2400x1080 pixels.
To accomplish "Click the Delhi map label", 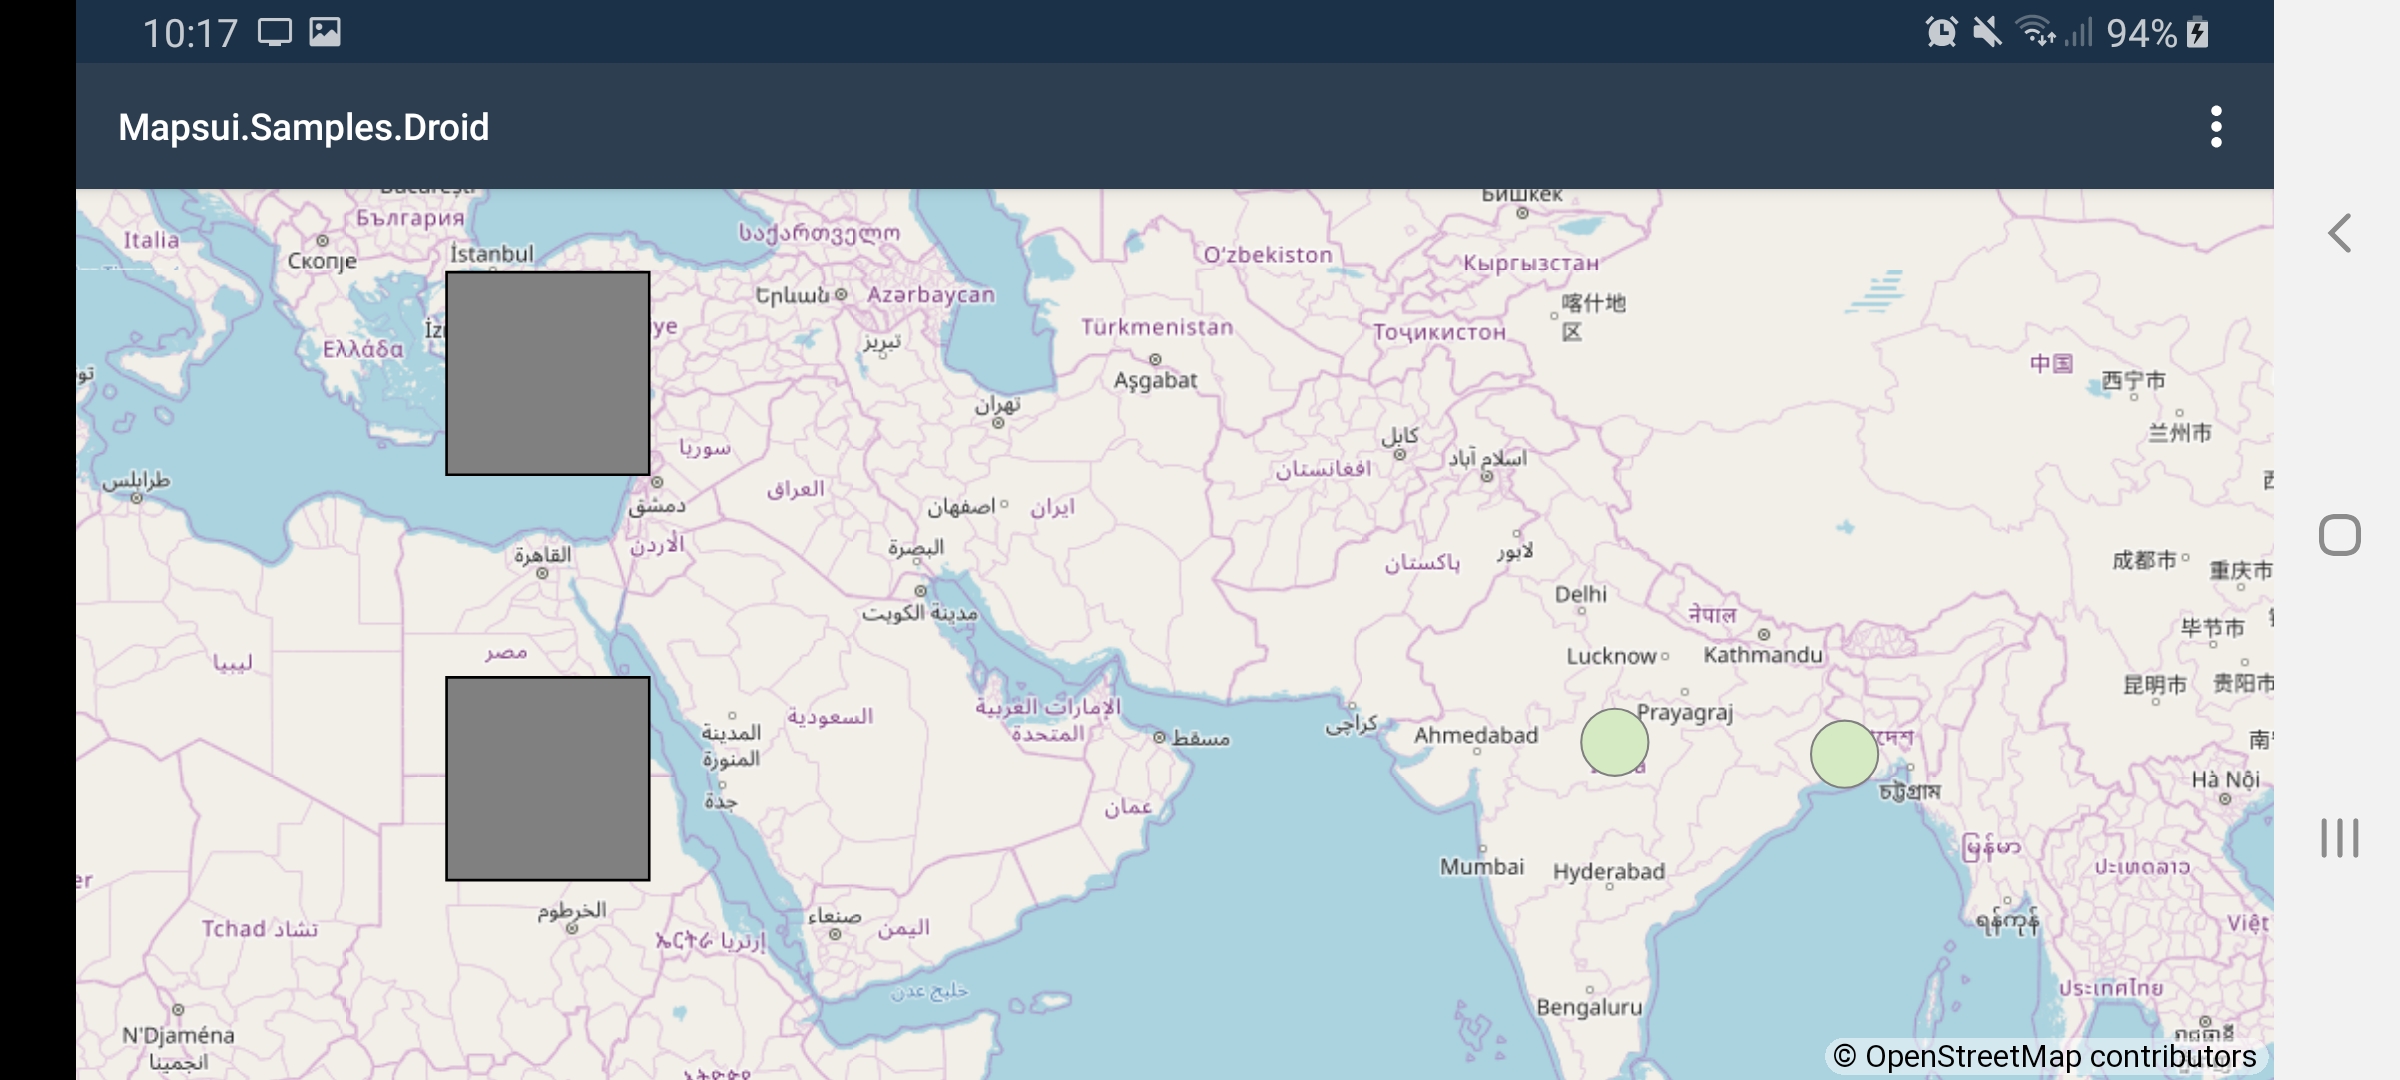I will (x=1581, y=594).
